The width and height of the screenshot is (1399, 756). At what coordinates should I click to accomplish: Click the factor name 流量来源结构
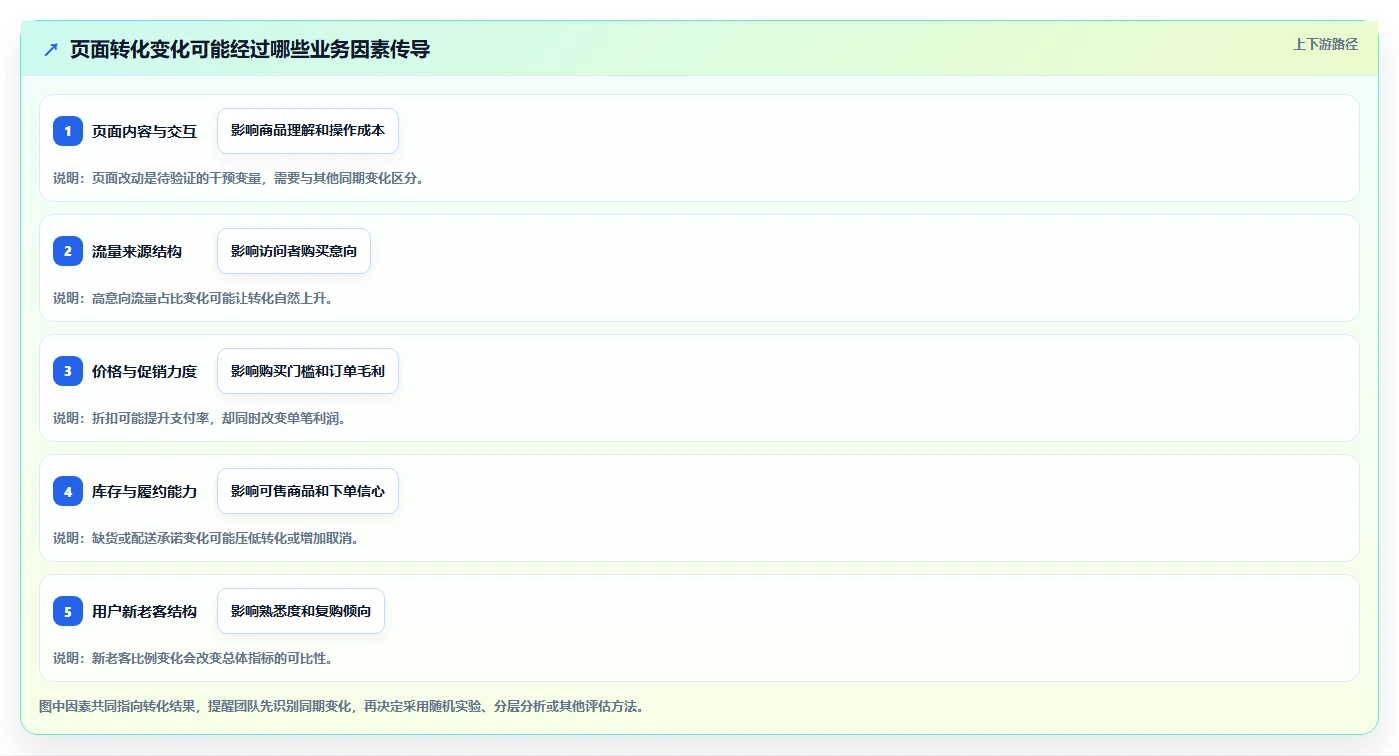[137, 251]
